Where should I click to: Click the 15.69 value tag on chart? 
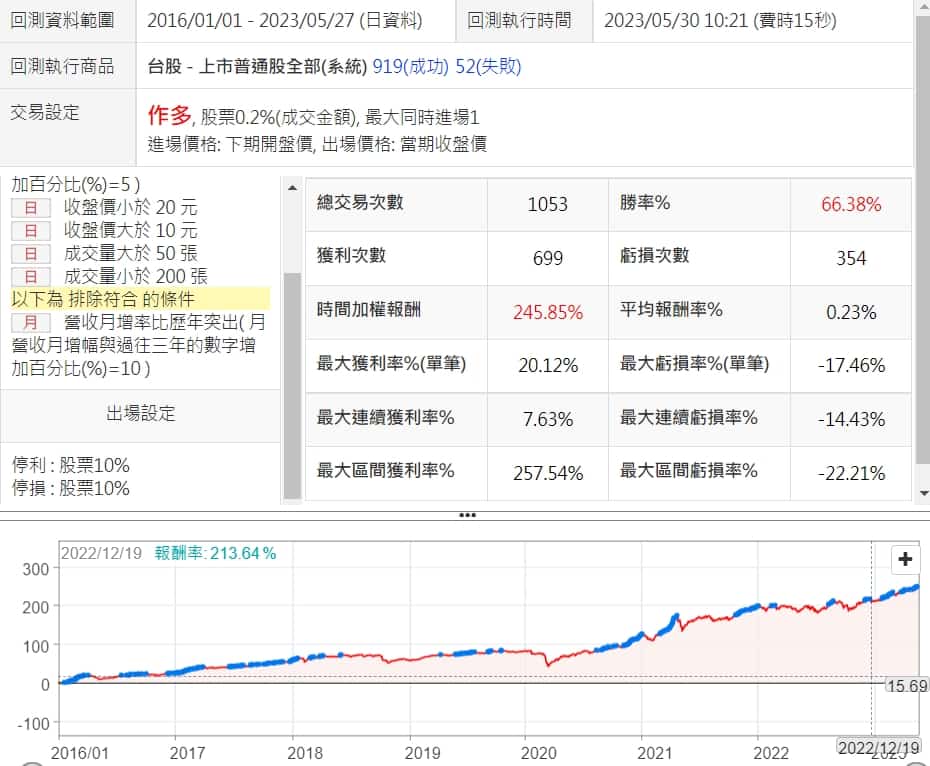[908, 685]
